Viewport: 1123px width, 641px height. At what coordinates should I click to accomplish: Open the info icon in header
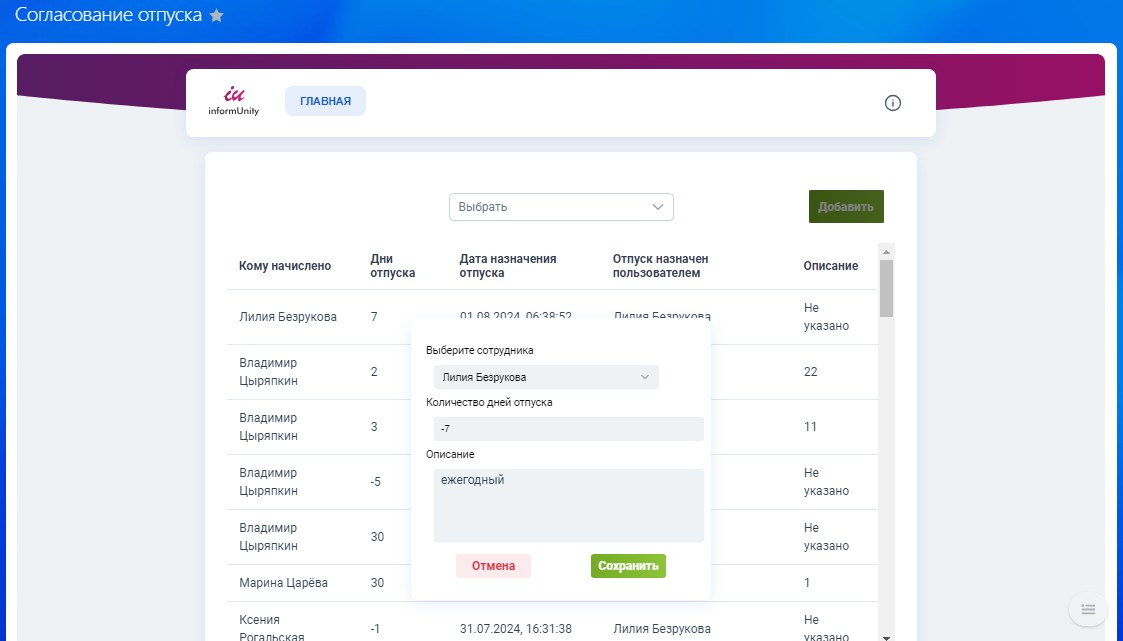point(893,103)
